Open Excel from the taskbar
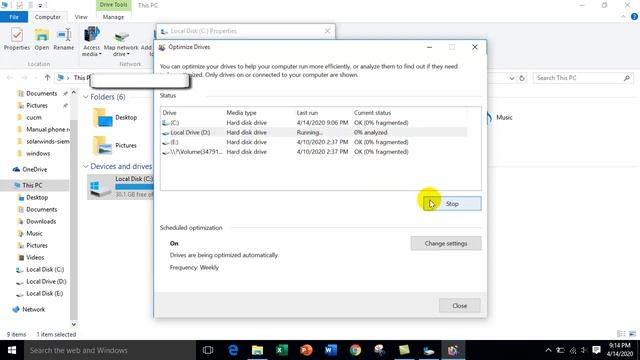The width and height of the screenshot is (640, 360). (282, 350)
